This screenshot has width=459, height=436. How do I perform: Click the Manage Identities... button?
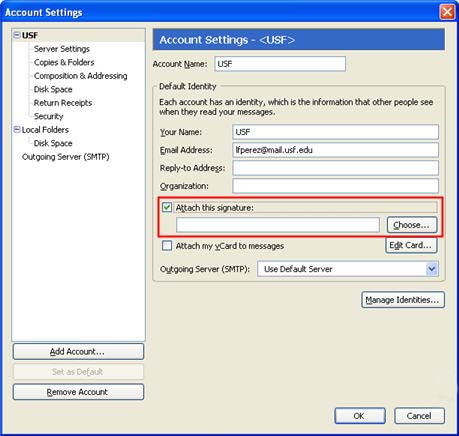(x=403, y=300)
